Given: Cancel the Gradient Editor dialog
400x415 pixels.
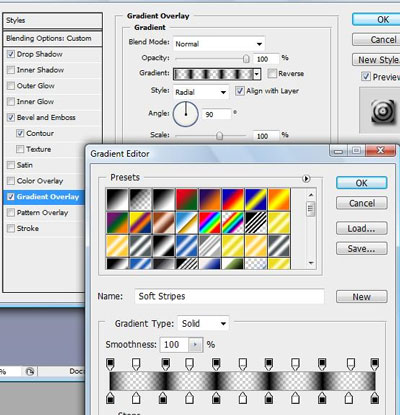Looking at the screenshot, I should (362, 203).
